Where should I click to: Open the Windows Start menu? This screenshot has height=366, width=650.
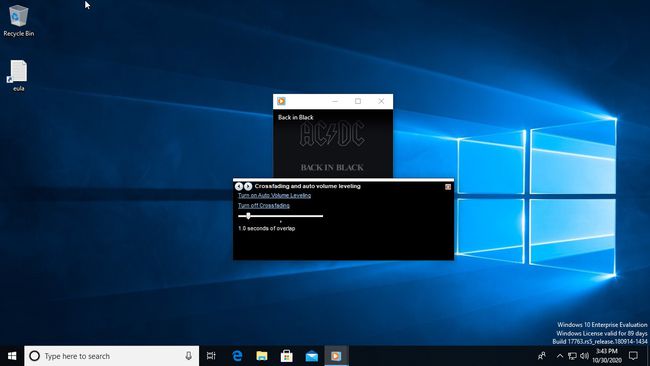point(12,356)
